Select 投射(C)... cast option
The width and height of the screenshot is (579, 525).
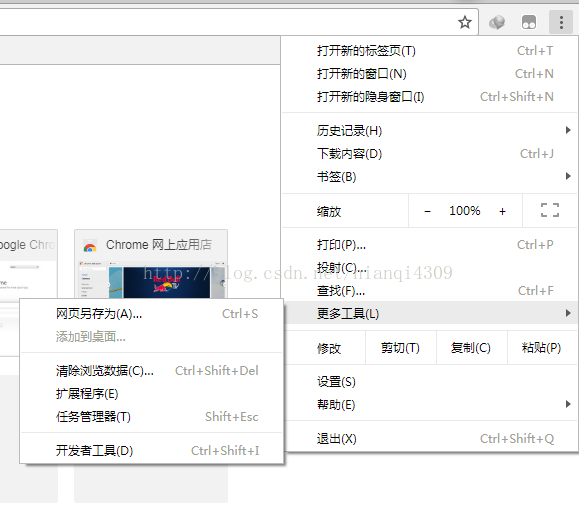click(x=430, y=268)
